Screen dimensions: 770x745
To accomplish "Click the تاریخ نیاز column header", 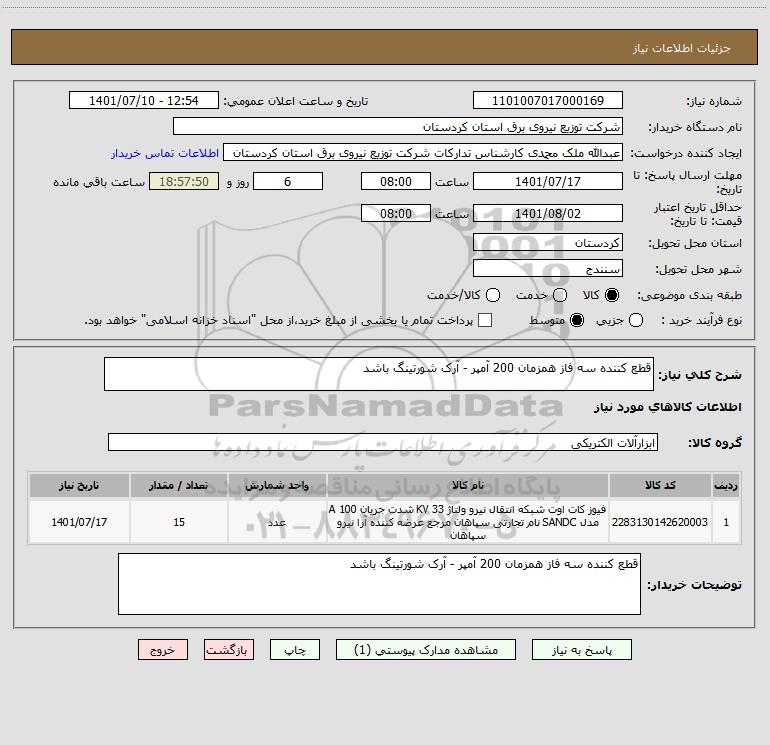I will (x=79, y=485).
